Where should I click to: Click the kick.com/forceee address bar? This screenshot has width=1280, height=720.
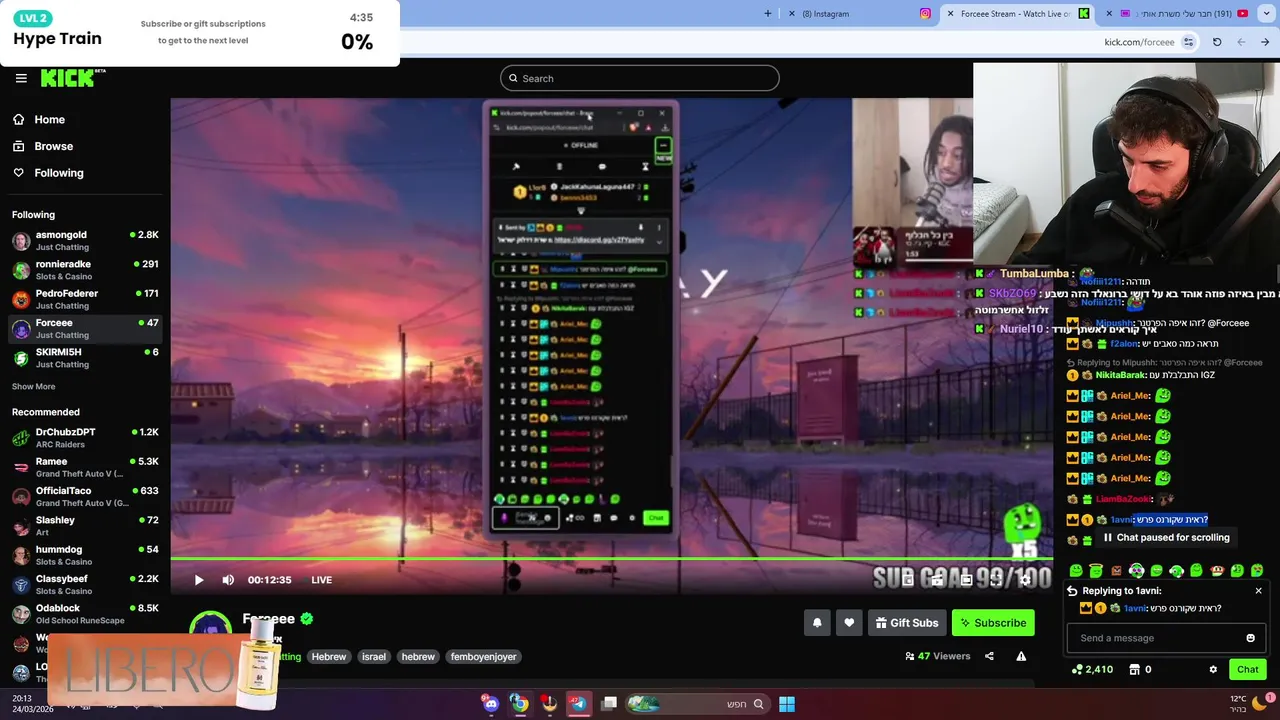tap(1138, 42)
